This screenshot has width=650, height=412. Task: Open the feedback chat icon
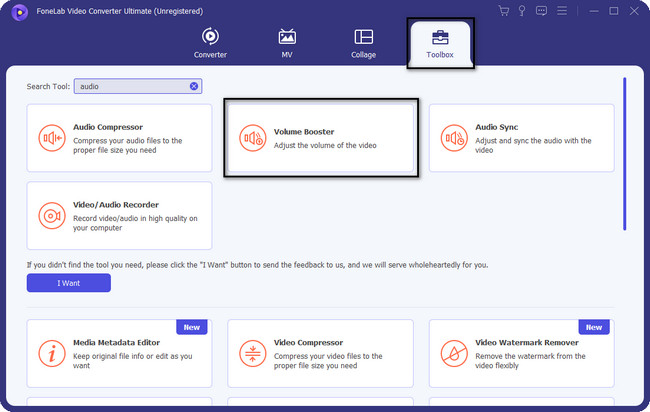(x=541, y=11)
